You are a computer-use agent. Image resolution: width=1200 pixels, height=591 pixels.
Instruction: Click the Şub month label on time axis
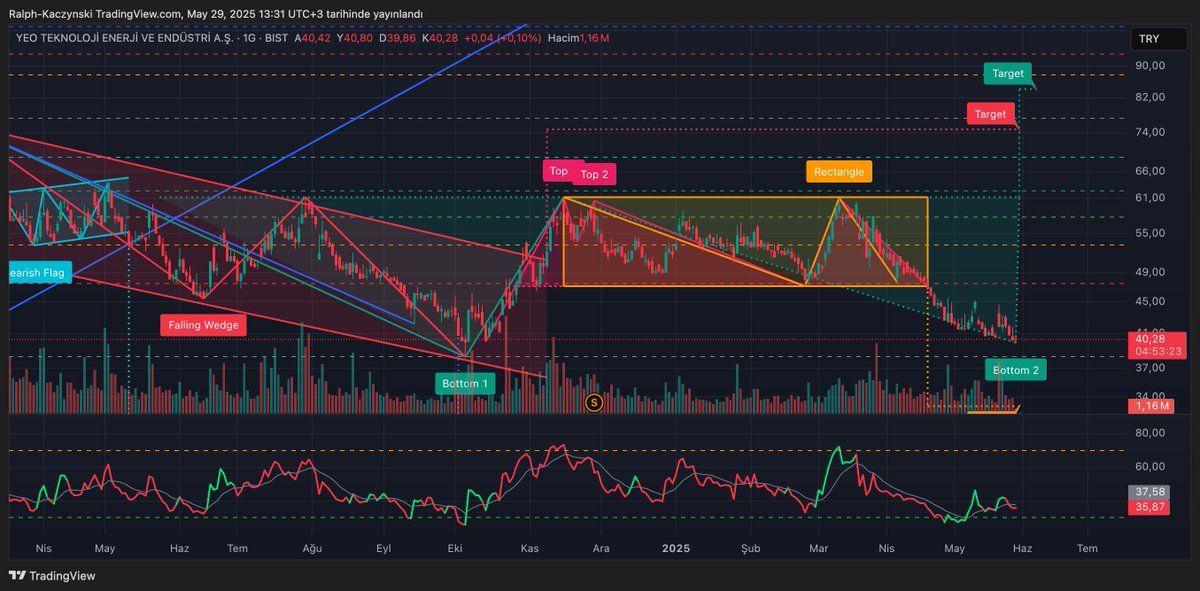(751, 548)
